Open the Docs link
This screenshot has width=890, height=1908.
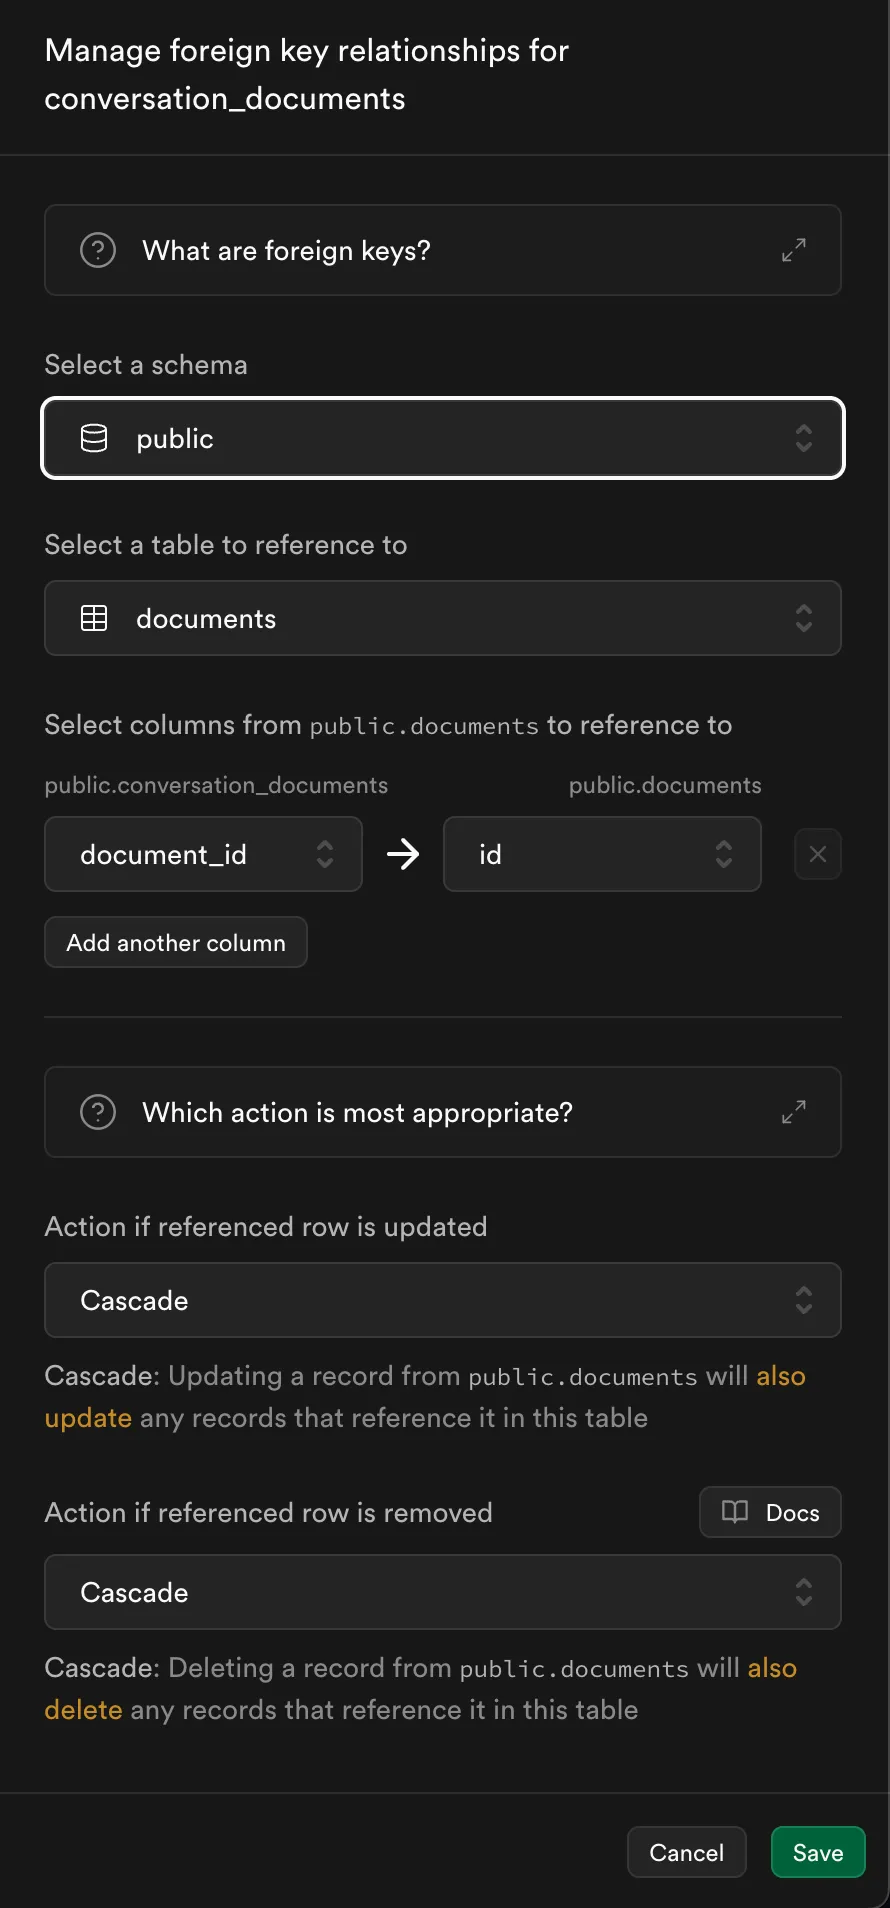[770, 1512]
